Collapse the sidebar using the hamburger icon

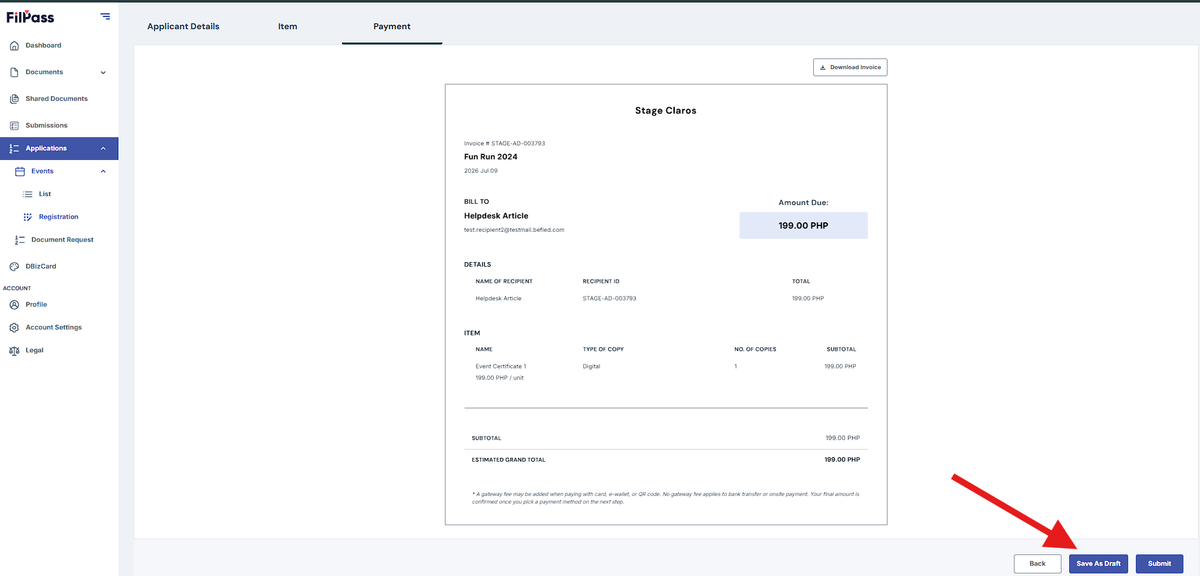[106, 17]
